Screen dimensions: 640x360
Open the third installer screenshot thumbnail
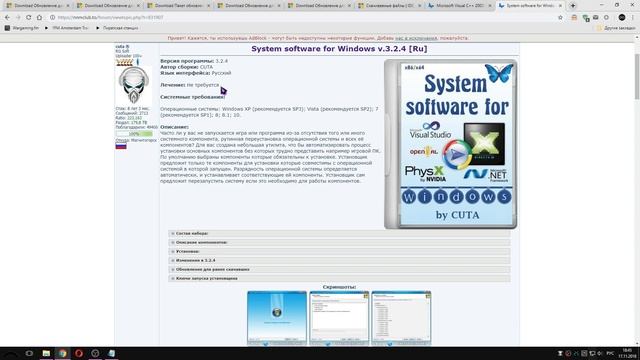pos(401,318)
